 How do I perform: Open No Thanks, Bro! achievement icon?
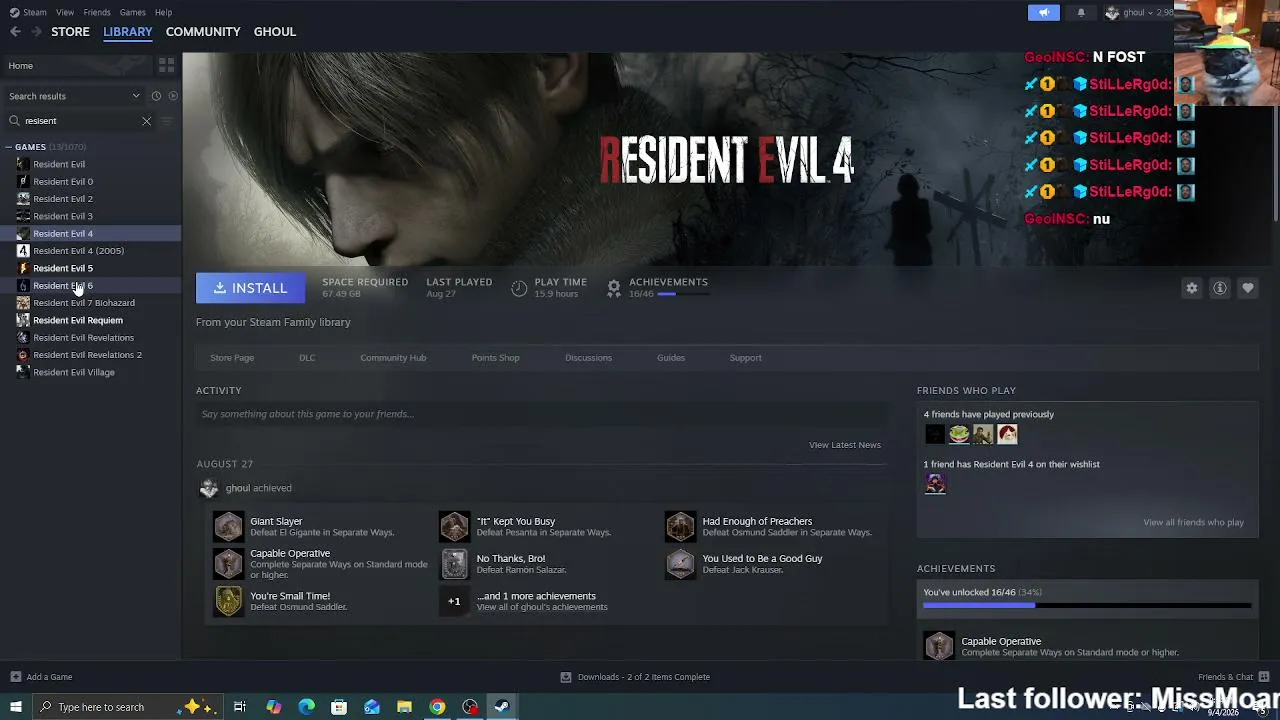pyautogui.click(x=454, y=564)
